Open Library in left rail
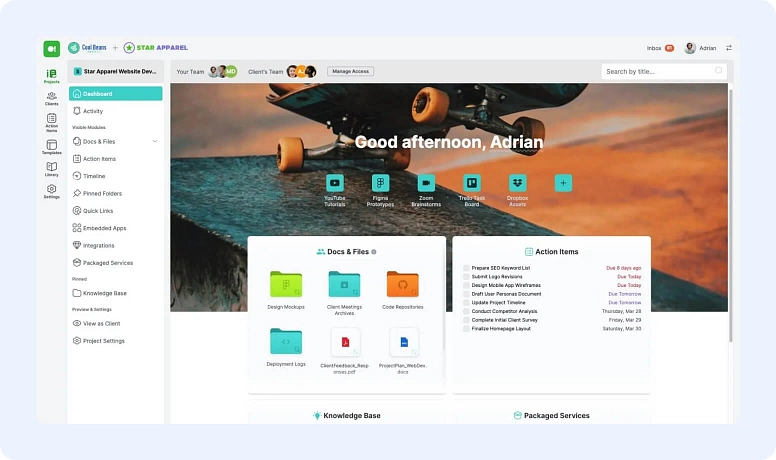The image size is (776, 460). point(51,168)
